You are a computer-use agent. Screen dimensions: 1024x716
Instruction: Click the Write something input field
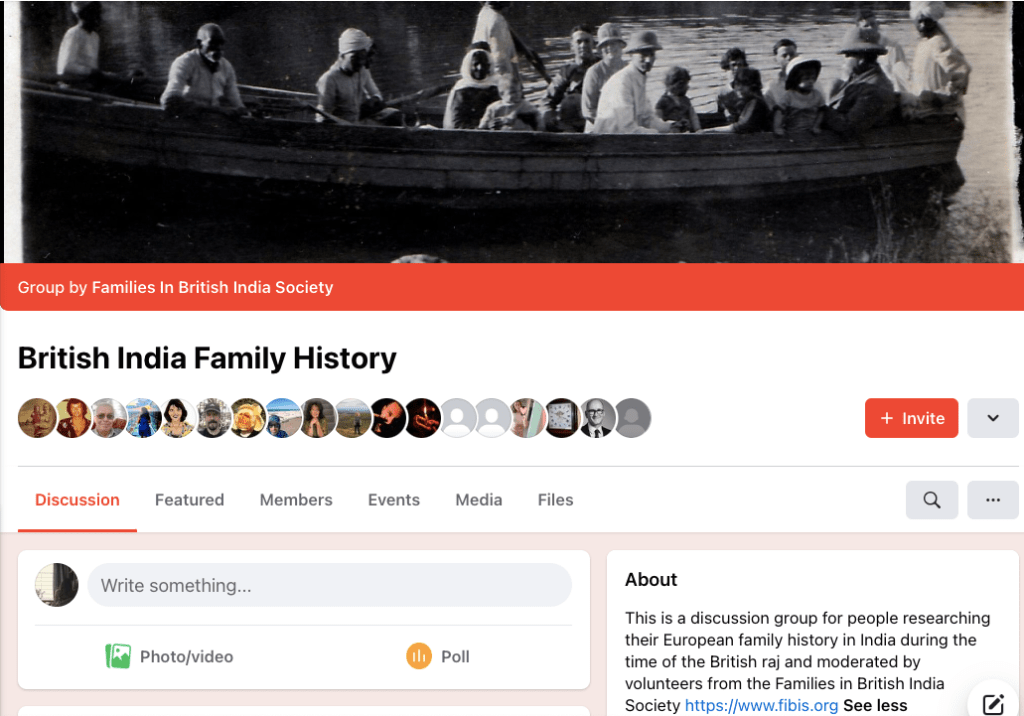click(x=330, y=585)
